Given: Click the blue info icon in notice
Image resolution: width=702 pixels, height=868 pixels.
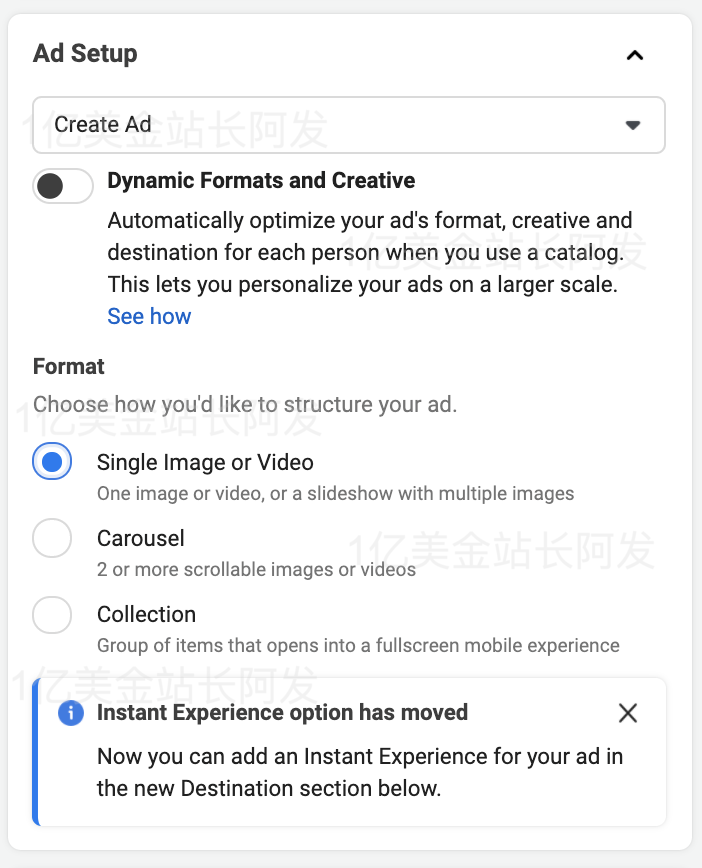Looking at the screenshot, I should click(x=71, y=713).
